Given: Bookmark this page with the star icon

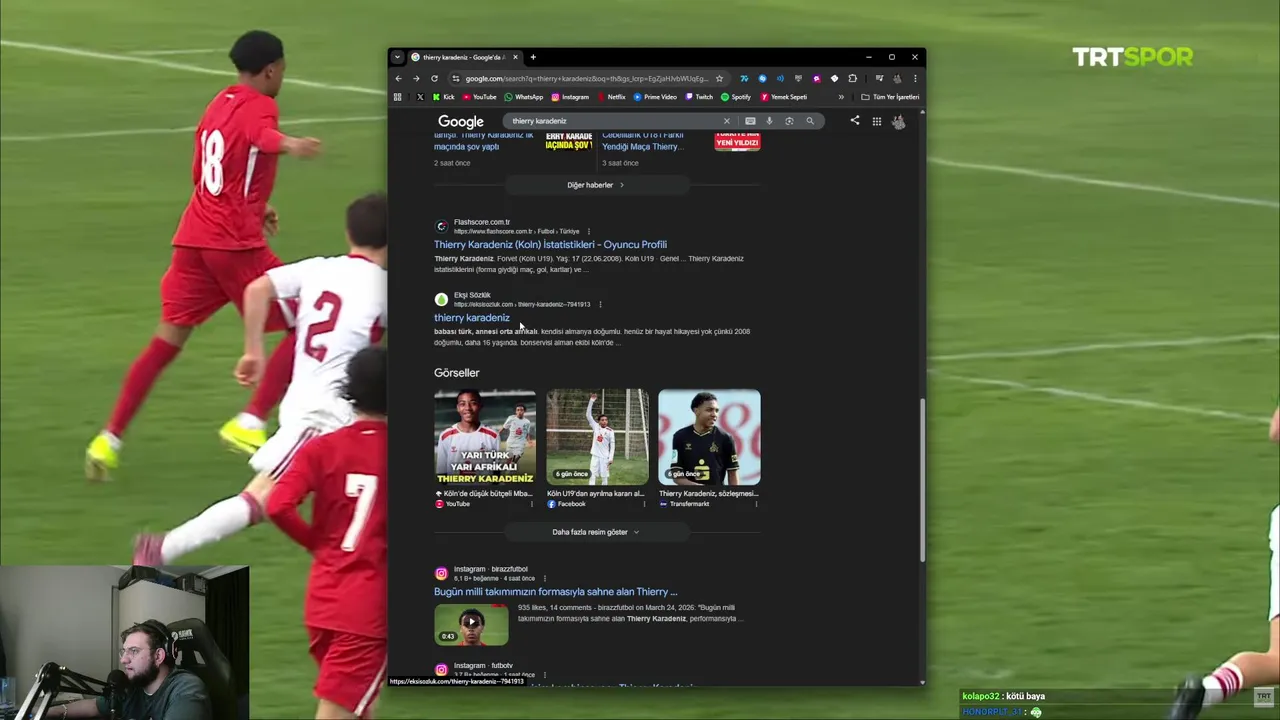Looking at the screenshot, I should [719, 78].
